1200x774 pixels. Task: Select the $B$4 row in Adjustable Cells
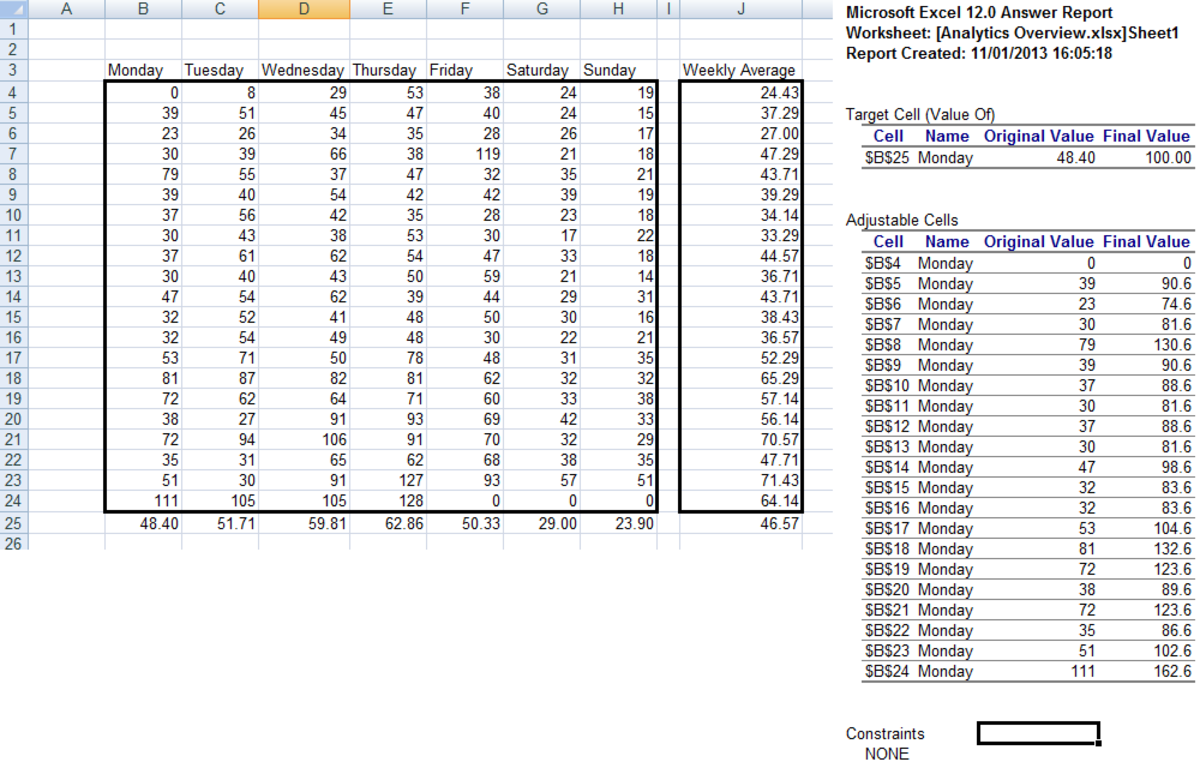[884, 262]
